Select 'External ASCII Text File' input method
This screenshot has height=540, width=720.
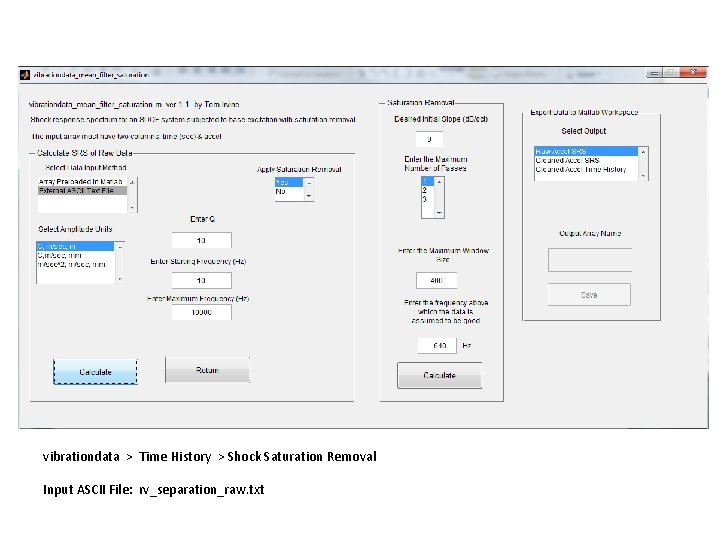(82, 191)
